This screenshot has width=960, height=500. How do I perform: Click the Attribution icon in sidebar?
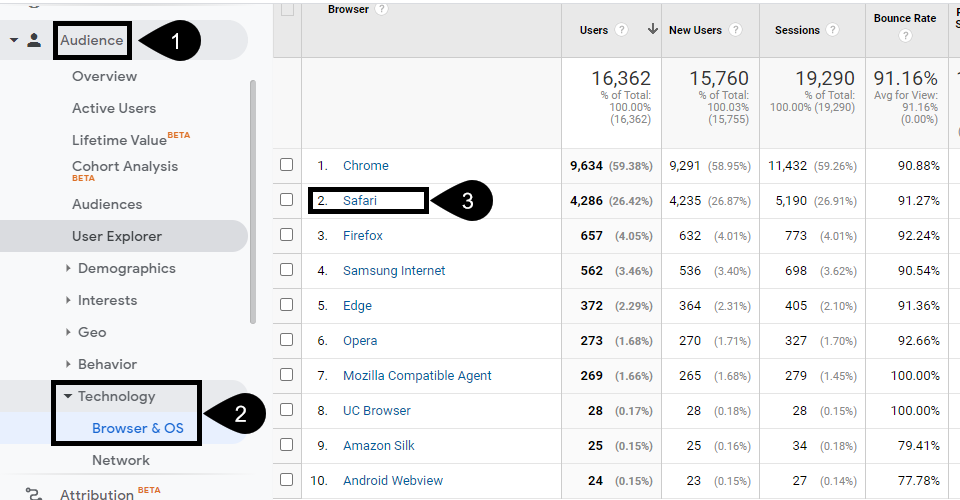coord(34,493)
